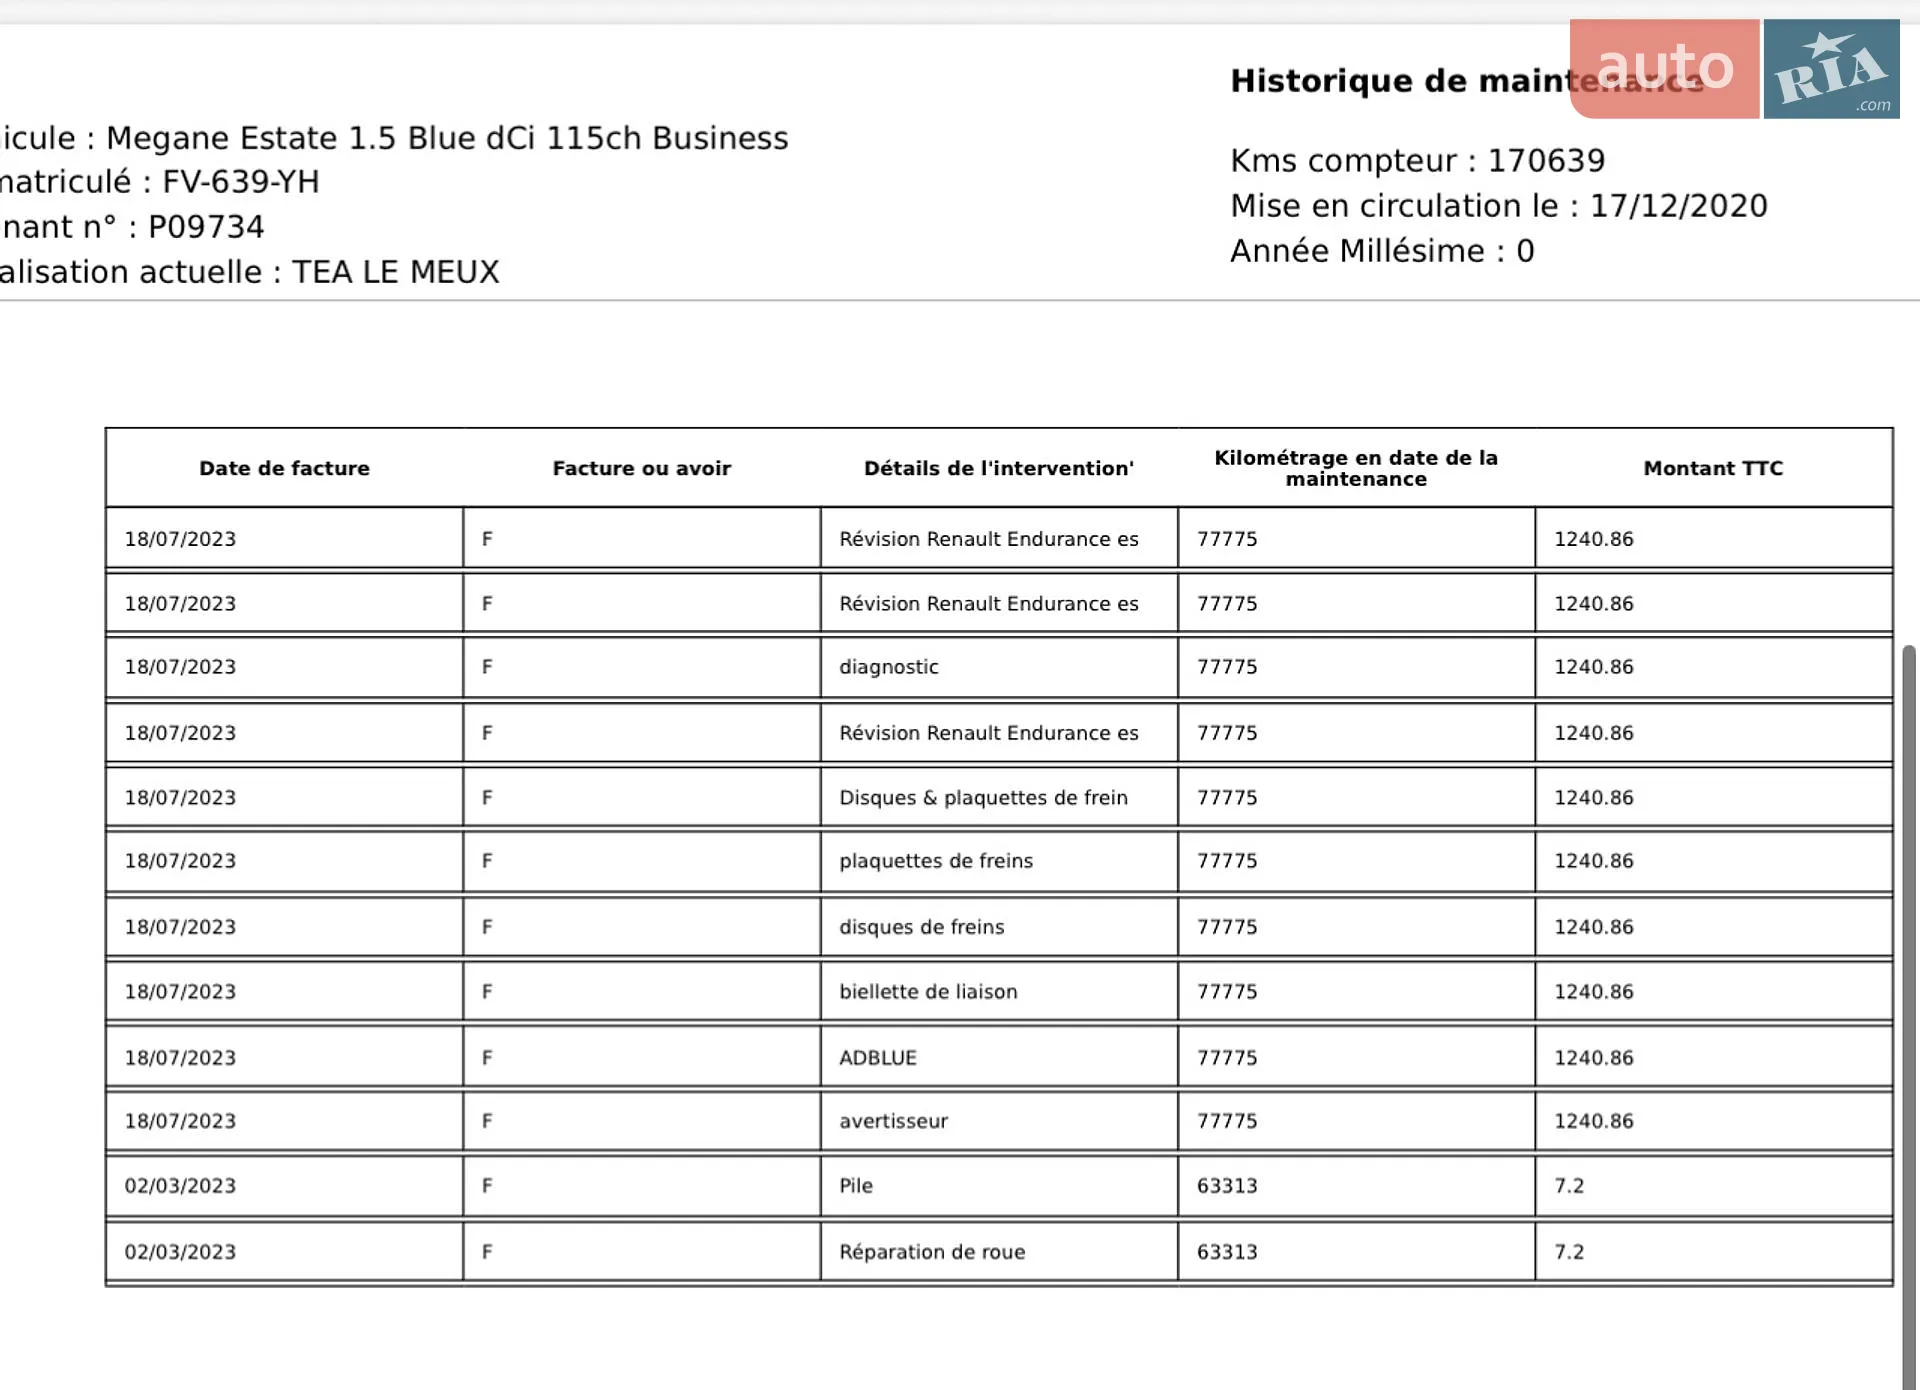The width and height of the screenshot is (1920, 1390).
Task: Click the 'Année Millésime : 0' line
Action: click(1382, 250)
